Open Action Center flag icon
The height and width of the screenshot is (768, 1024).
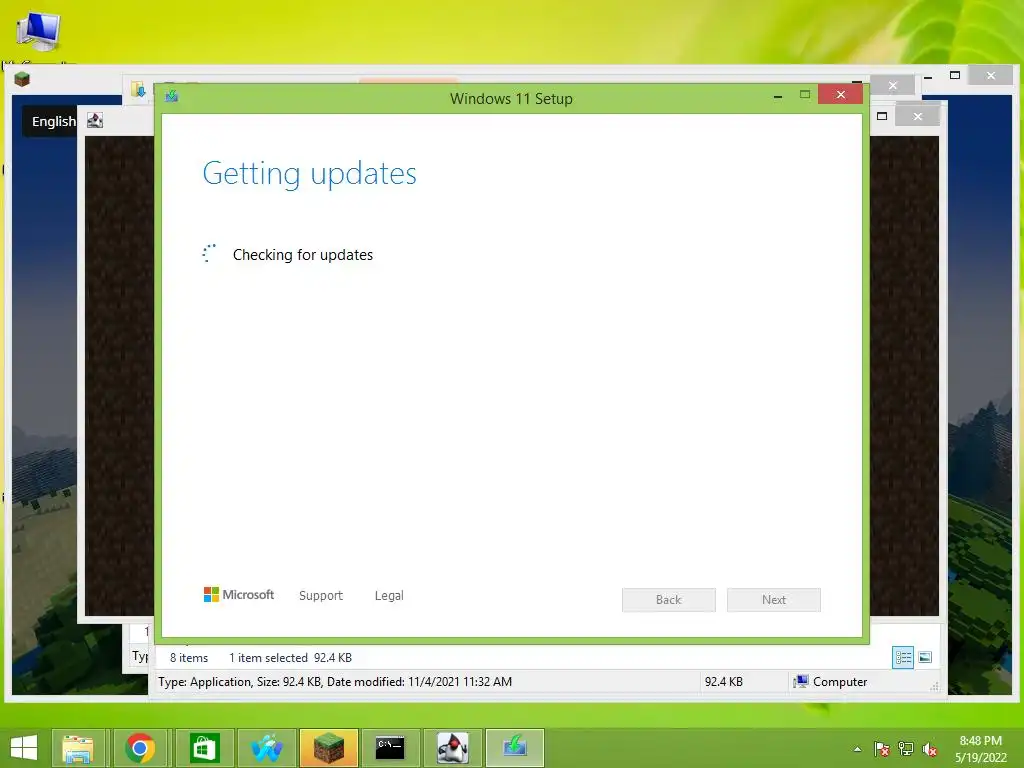882,749
